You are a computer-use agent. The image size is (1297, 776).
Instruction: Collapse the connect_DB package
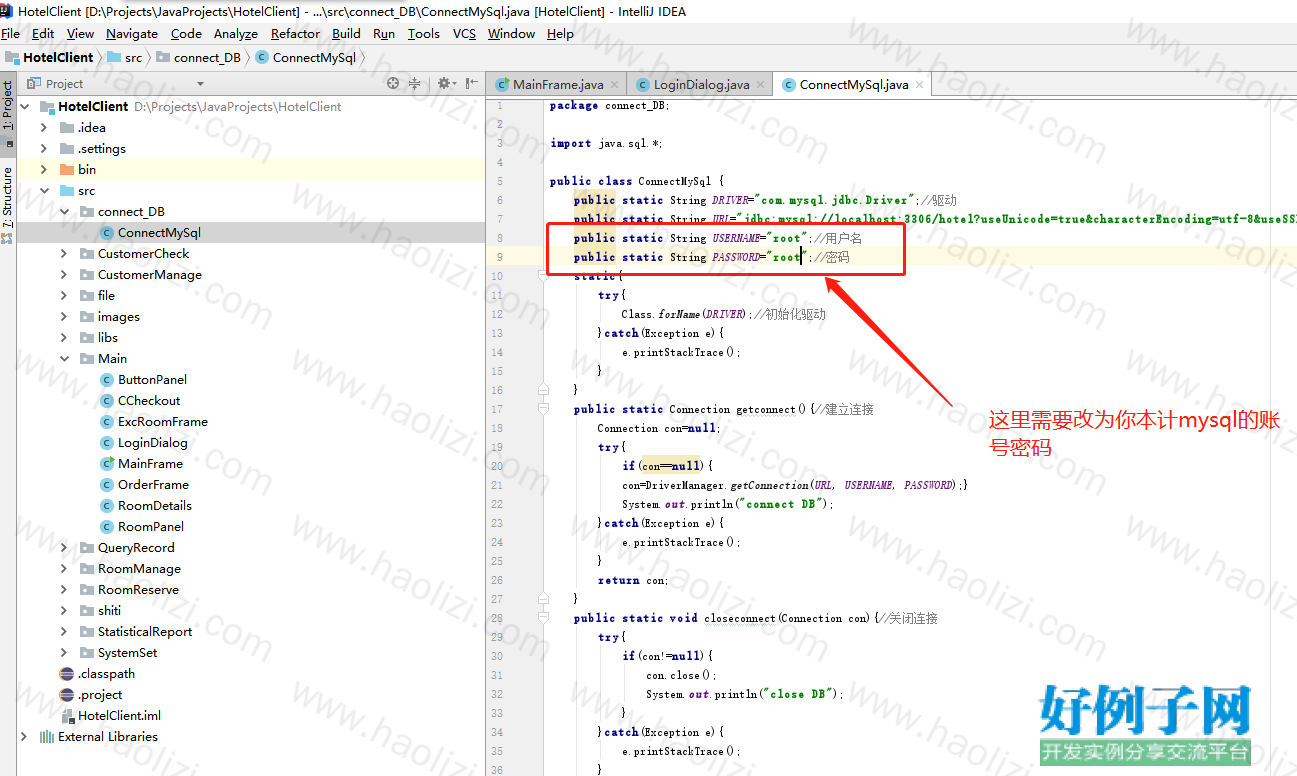[64, 212]
